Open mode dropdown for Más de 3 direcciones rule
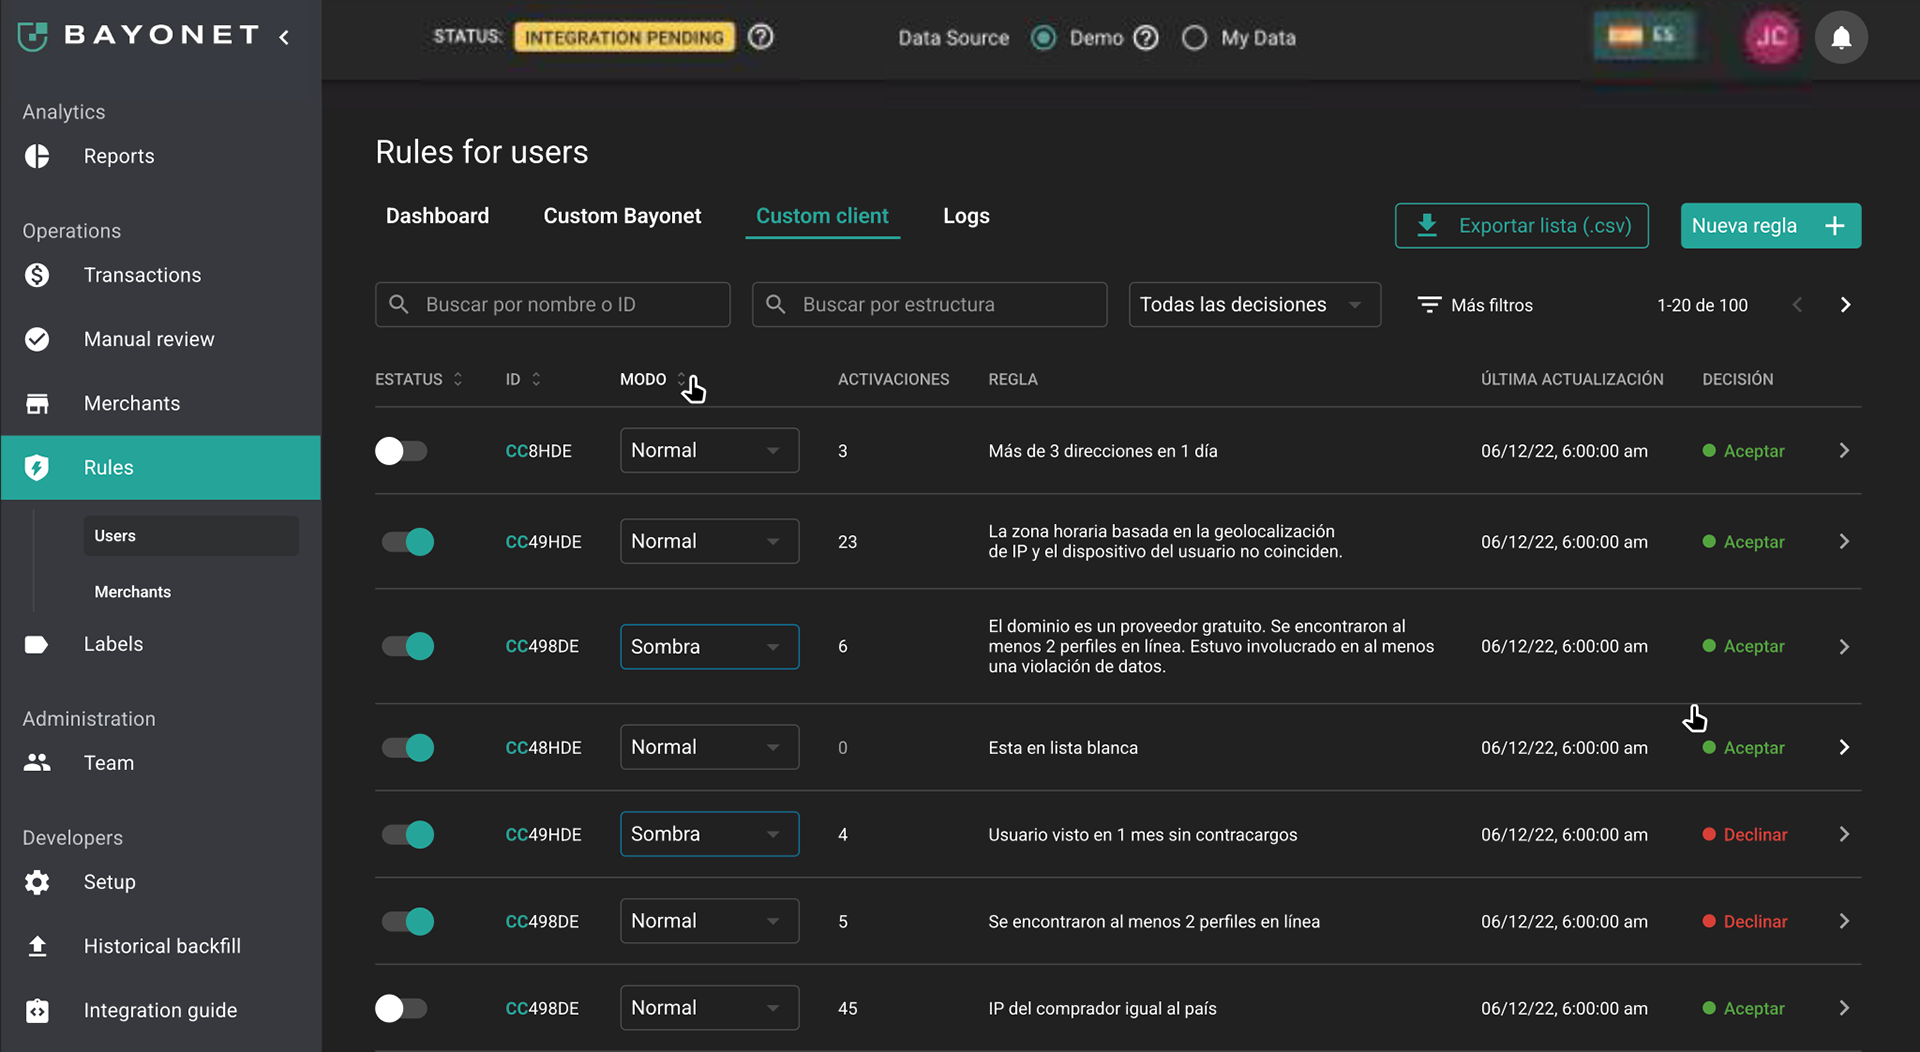This screenshot has height=1052, width=1920. (x=709, y=450)
